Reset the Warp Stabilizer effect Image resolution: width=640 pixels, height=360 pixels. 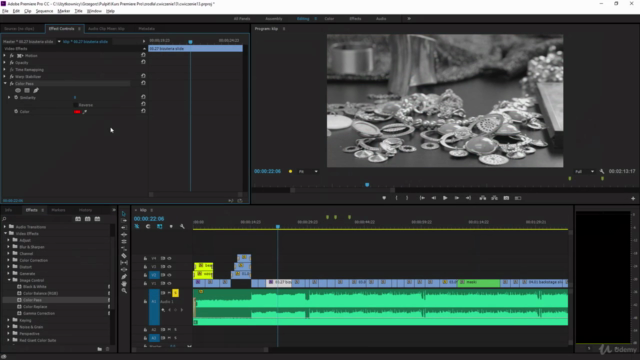(x=143, y=76)
